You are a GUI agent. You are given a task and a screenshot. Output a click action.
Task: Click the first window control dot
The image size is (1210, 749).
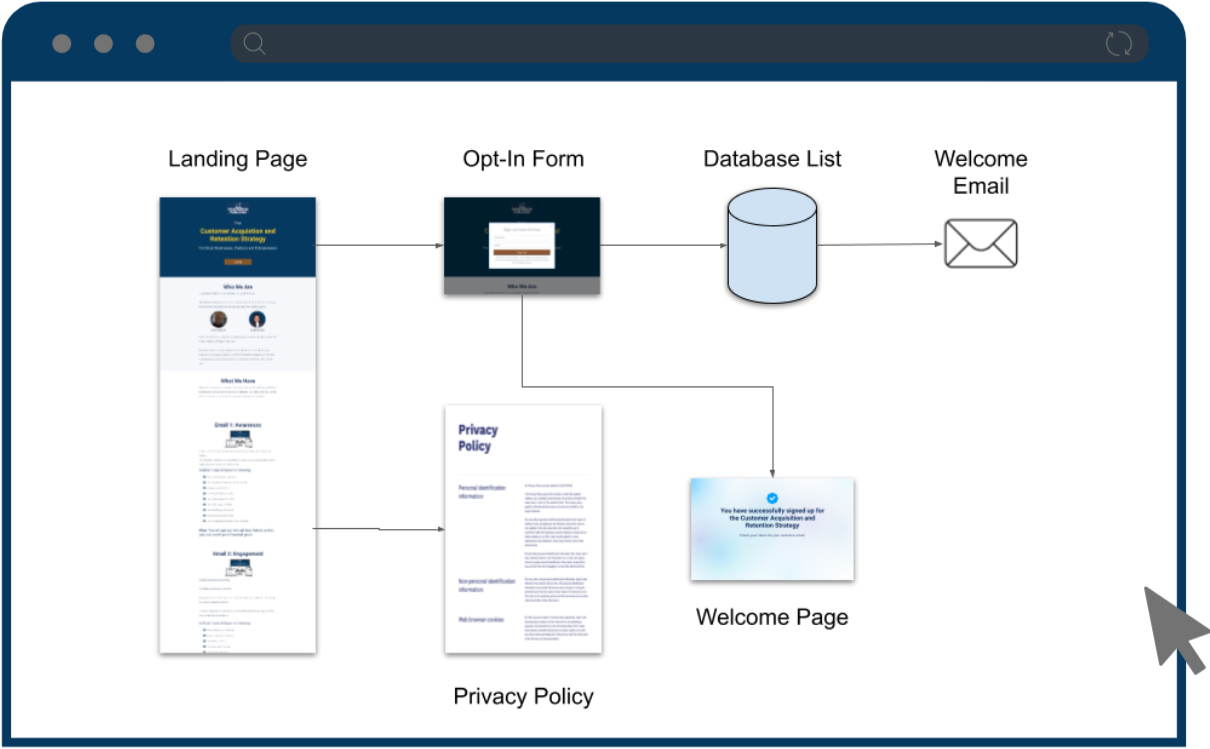62,44
